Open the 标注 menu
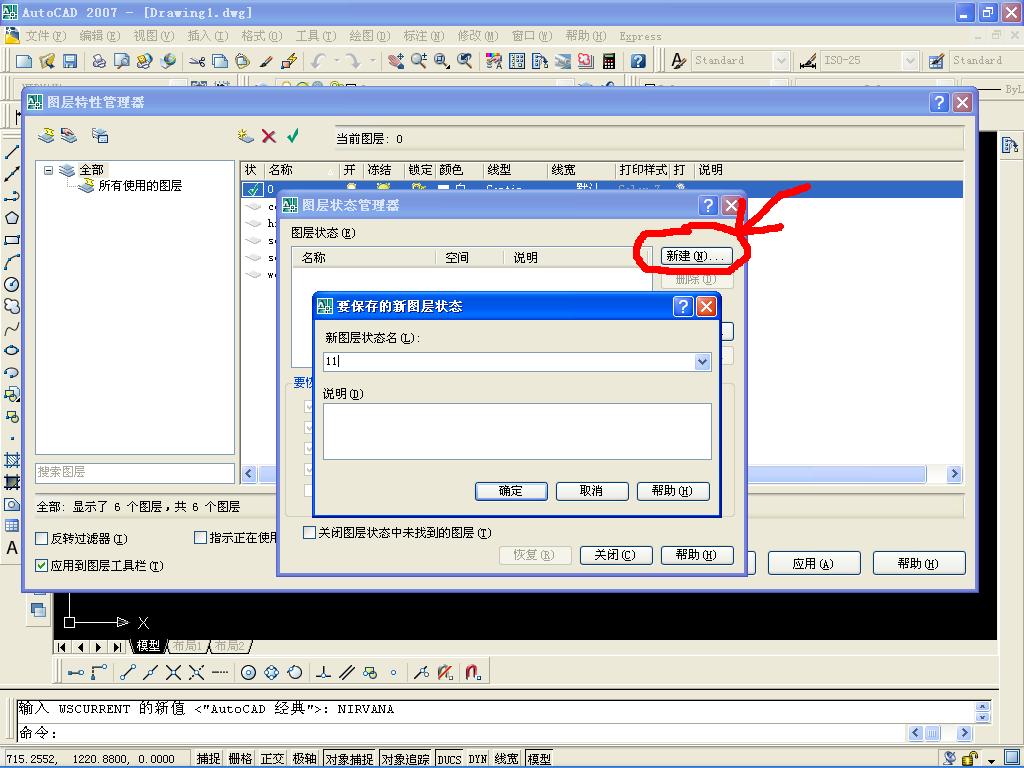The width and height of the screenshot is (1024, 768). [x=423, y=36]
